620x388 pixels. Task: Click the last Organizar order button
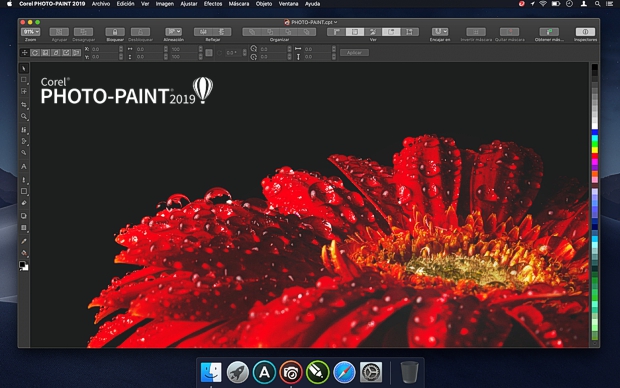point(307,32)
